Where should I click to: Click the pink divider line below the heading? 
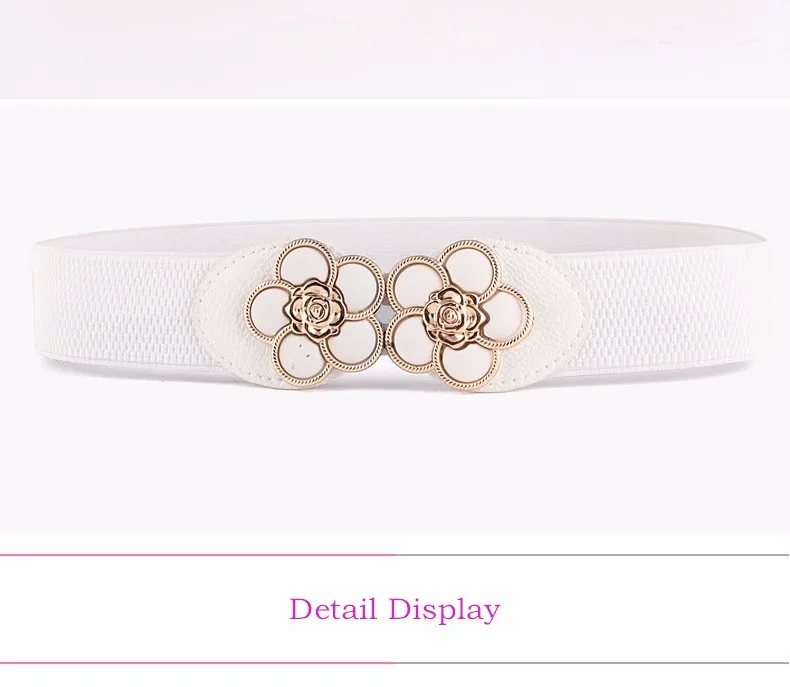point(198,663)
